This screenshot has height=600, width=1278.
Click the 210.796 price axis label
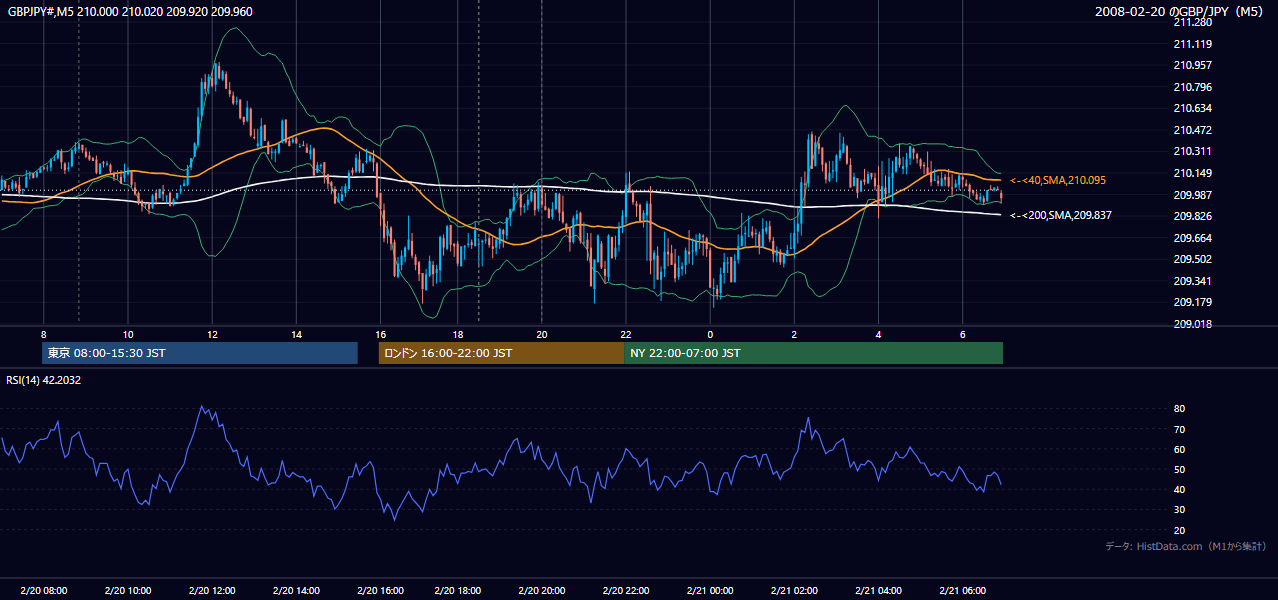click(x=1193, y=87)
